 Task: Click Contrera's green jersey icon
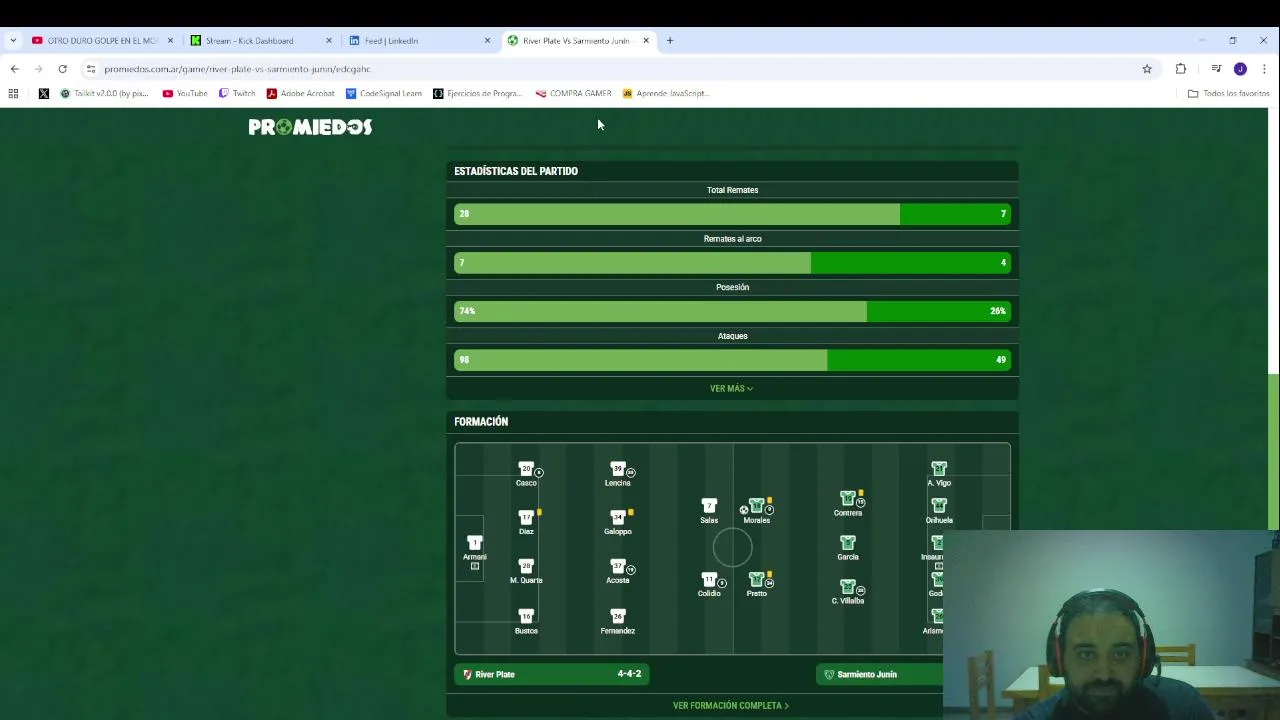[x=848, y=498]
